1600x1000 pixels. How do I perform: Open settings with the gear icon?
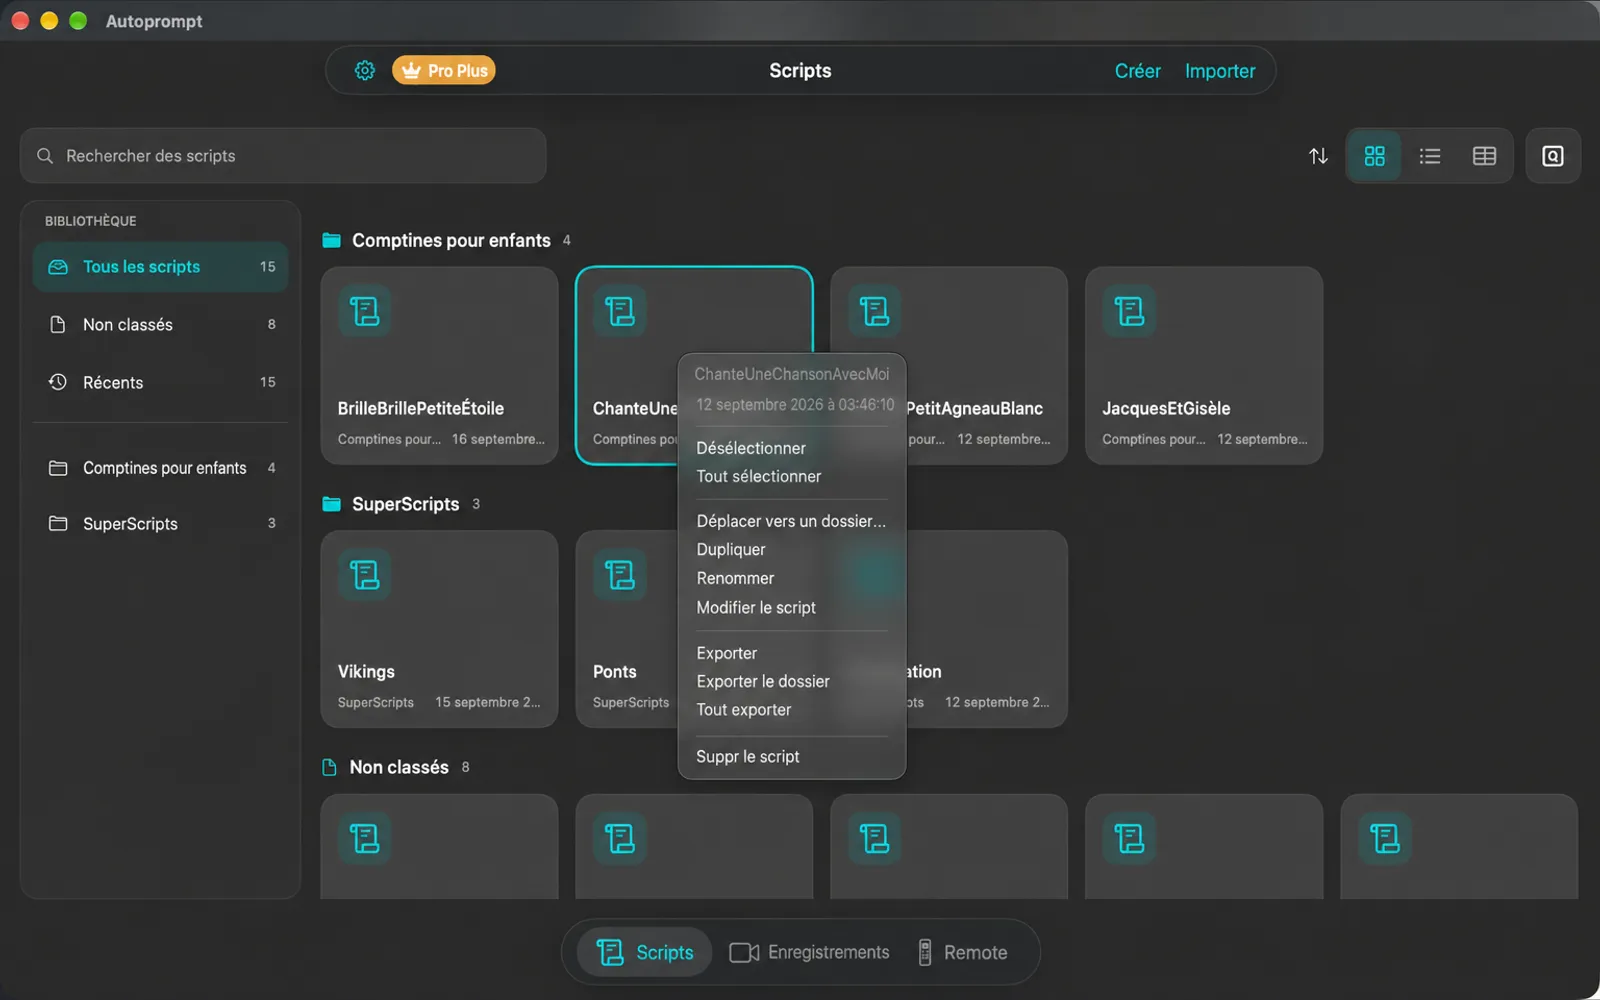point(365,71)
